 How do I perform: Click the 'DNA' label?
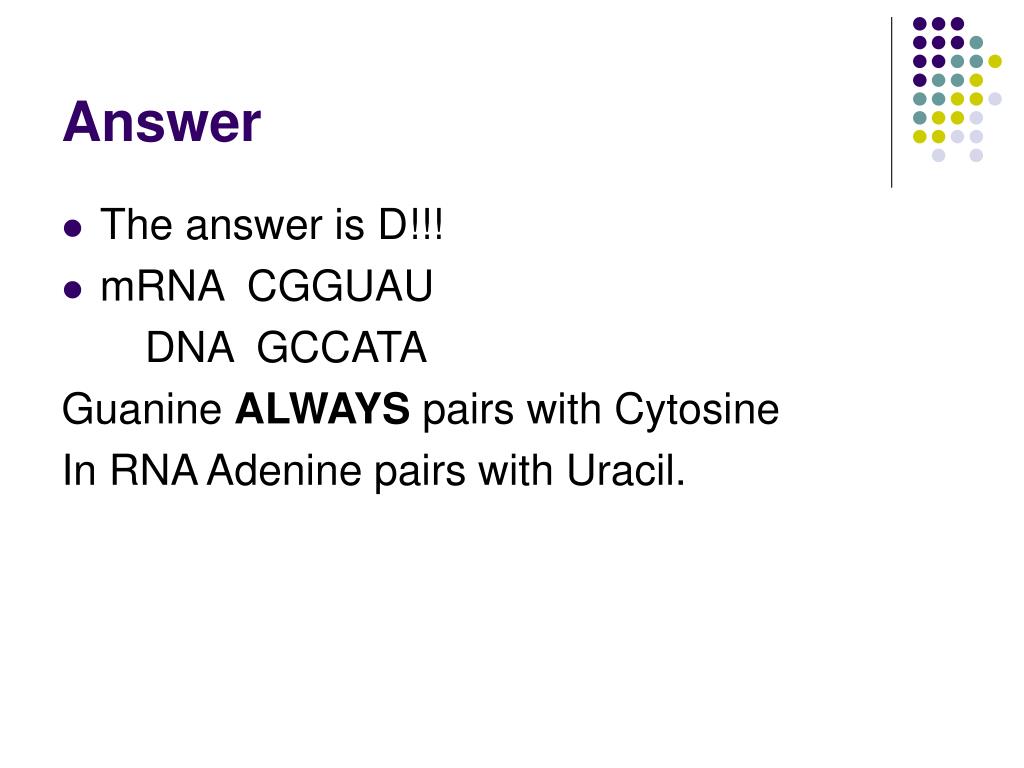(189, 347)
